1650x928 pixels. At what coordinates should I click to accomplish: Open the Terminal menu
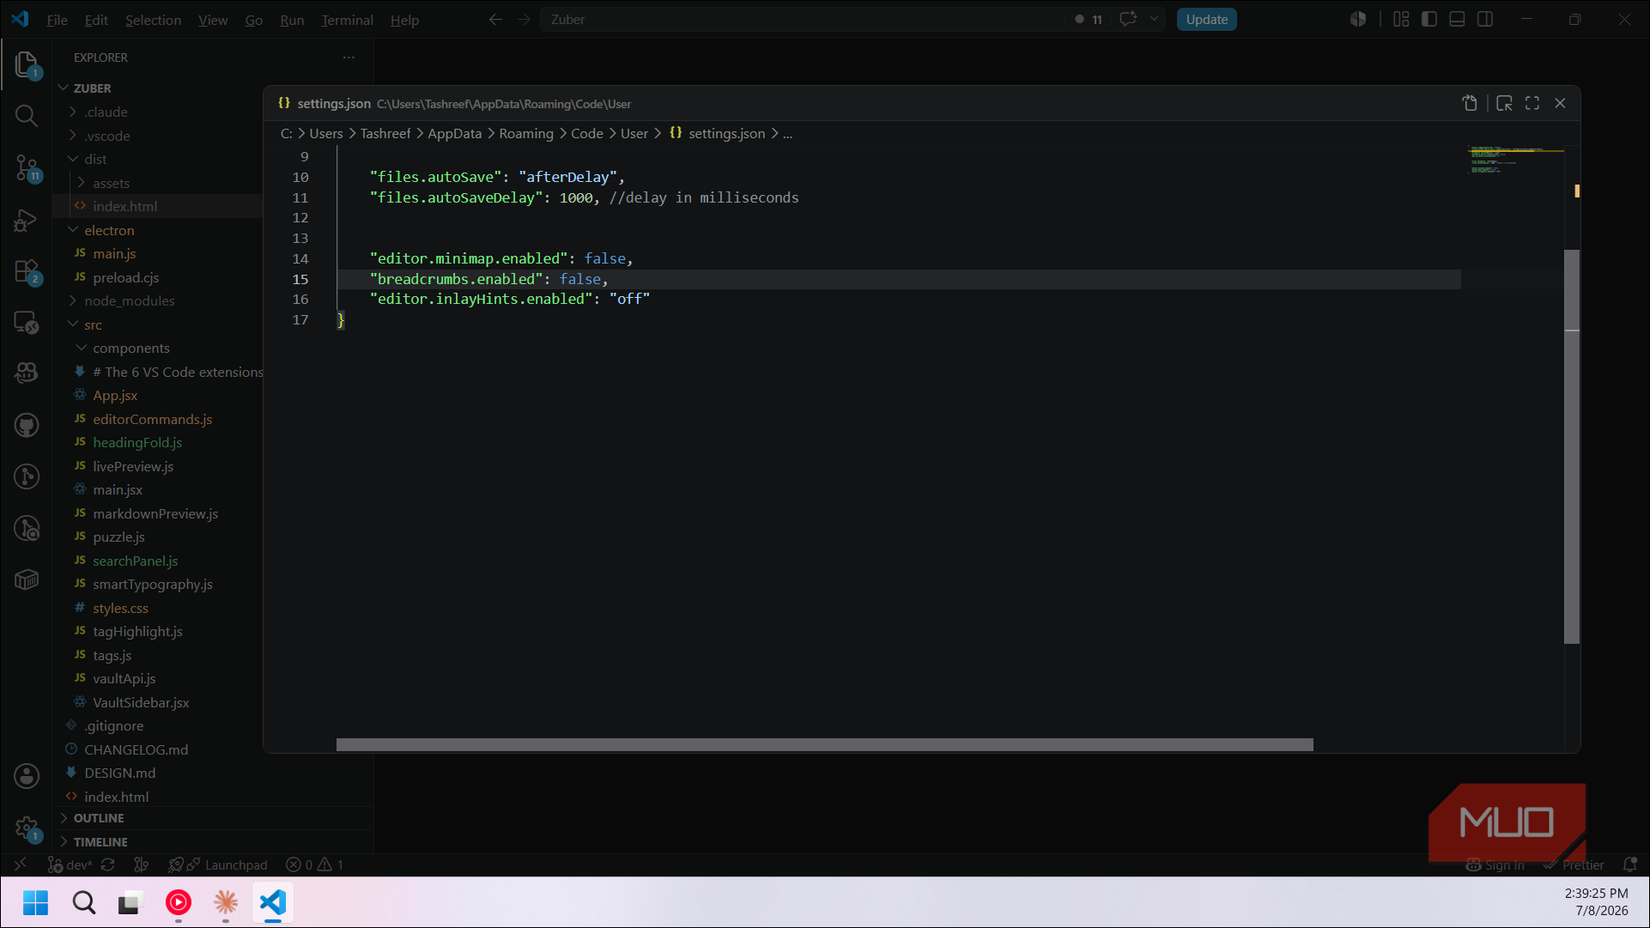pos(347,20)
